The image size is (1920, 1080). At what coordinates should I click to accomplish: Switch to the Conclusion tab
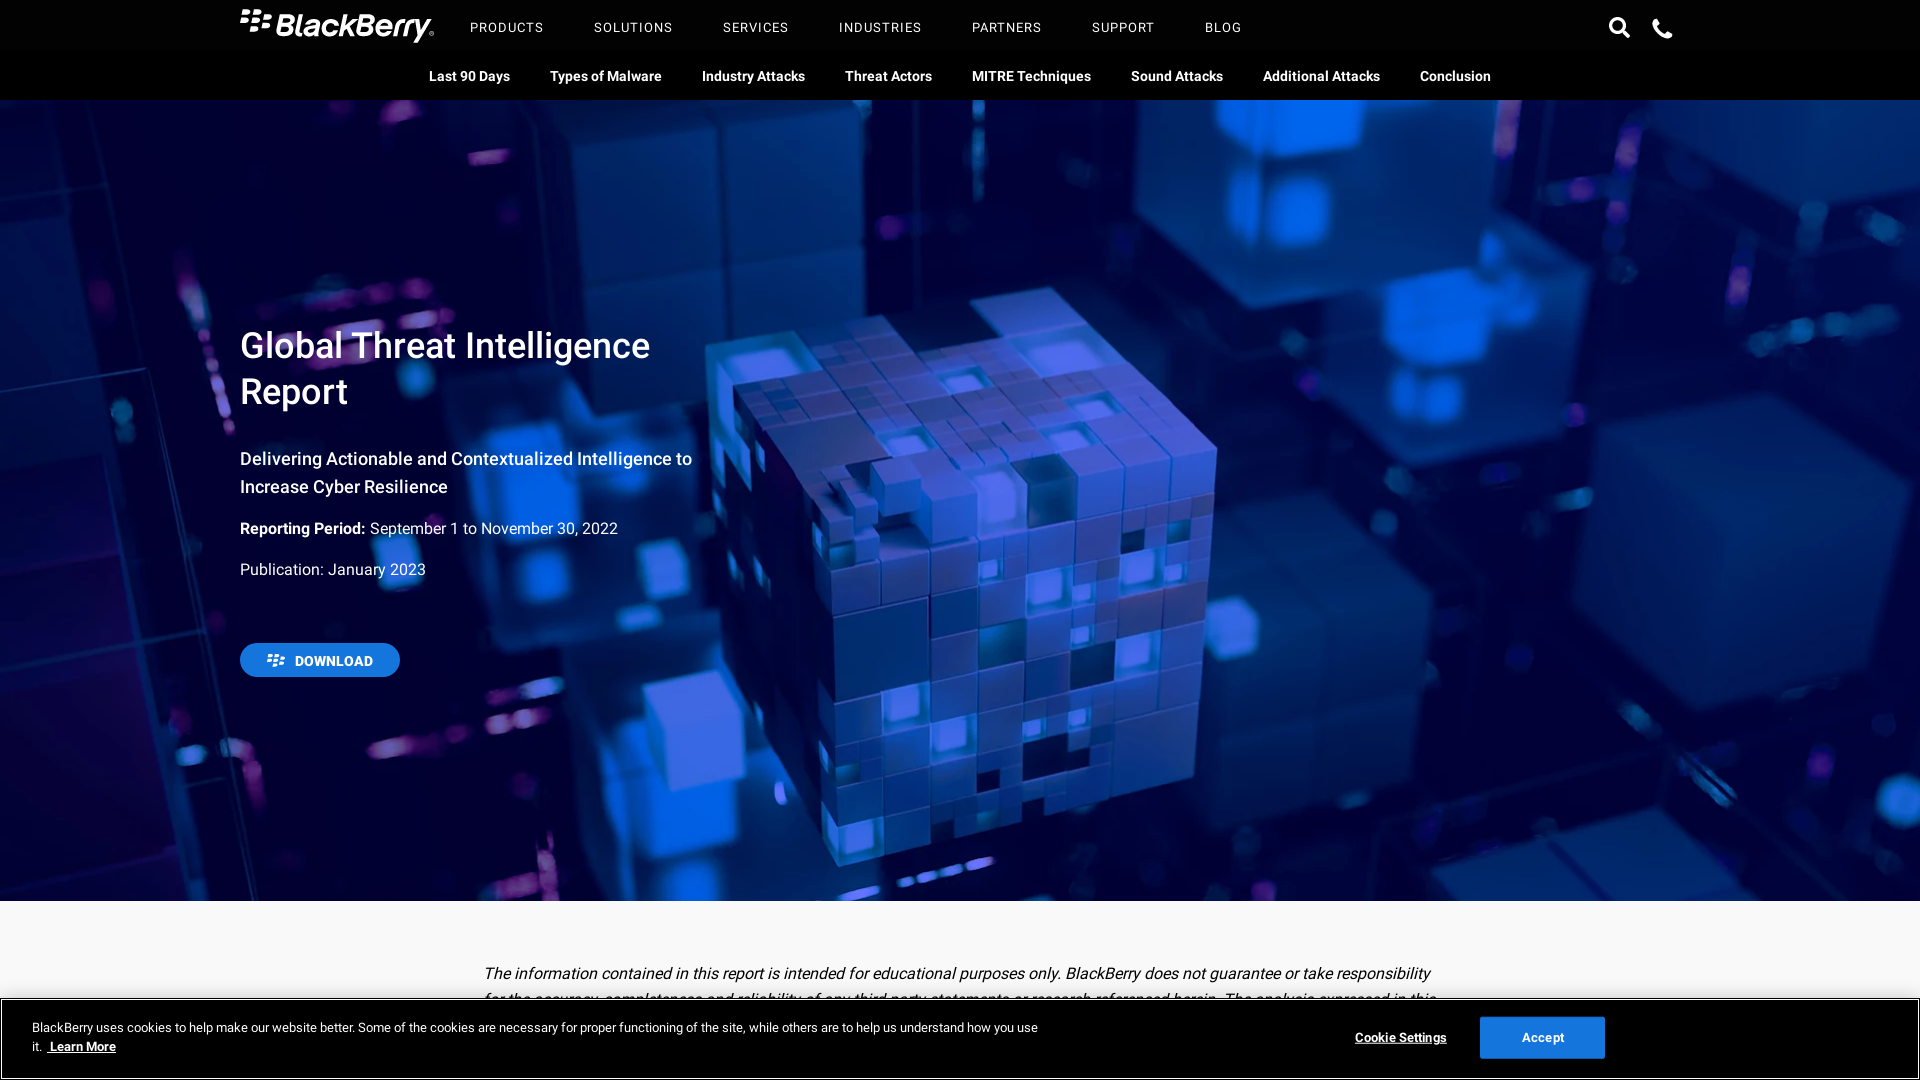[x=1455, y=75]
